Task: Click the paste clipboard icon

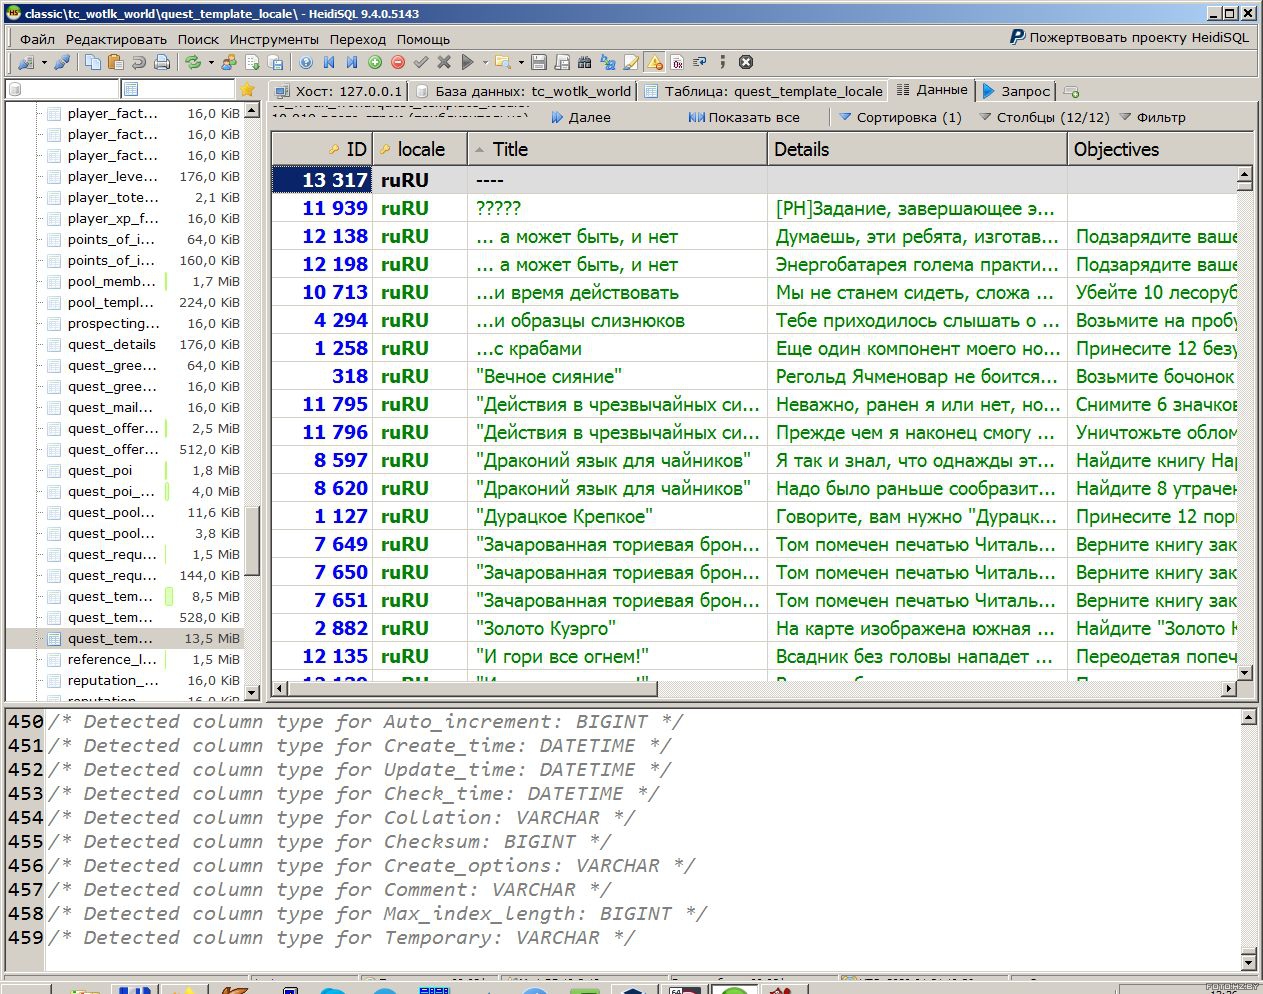Action: pos(116,62)
